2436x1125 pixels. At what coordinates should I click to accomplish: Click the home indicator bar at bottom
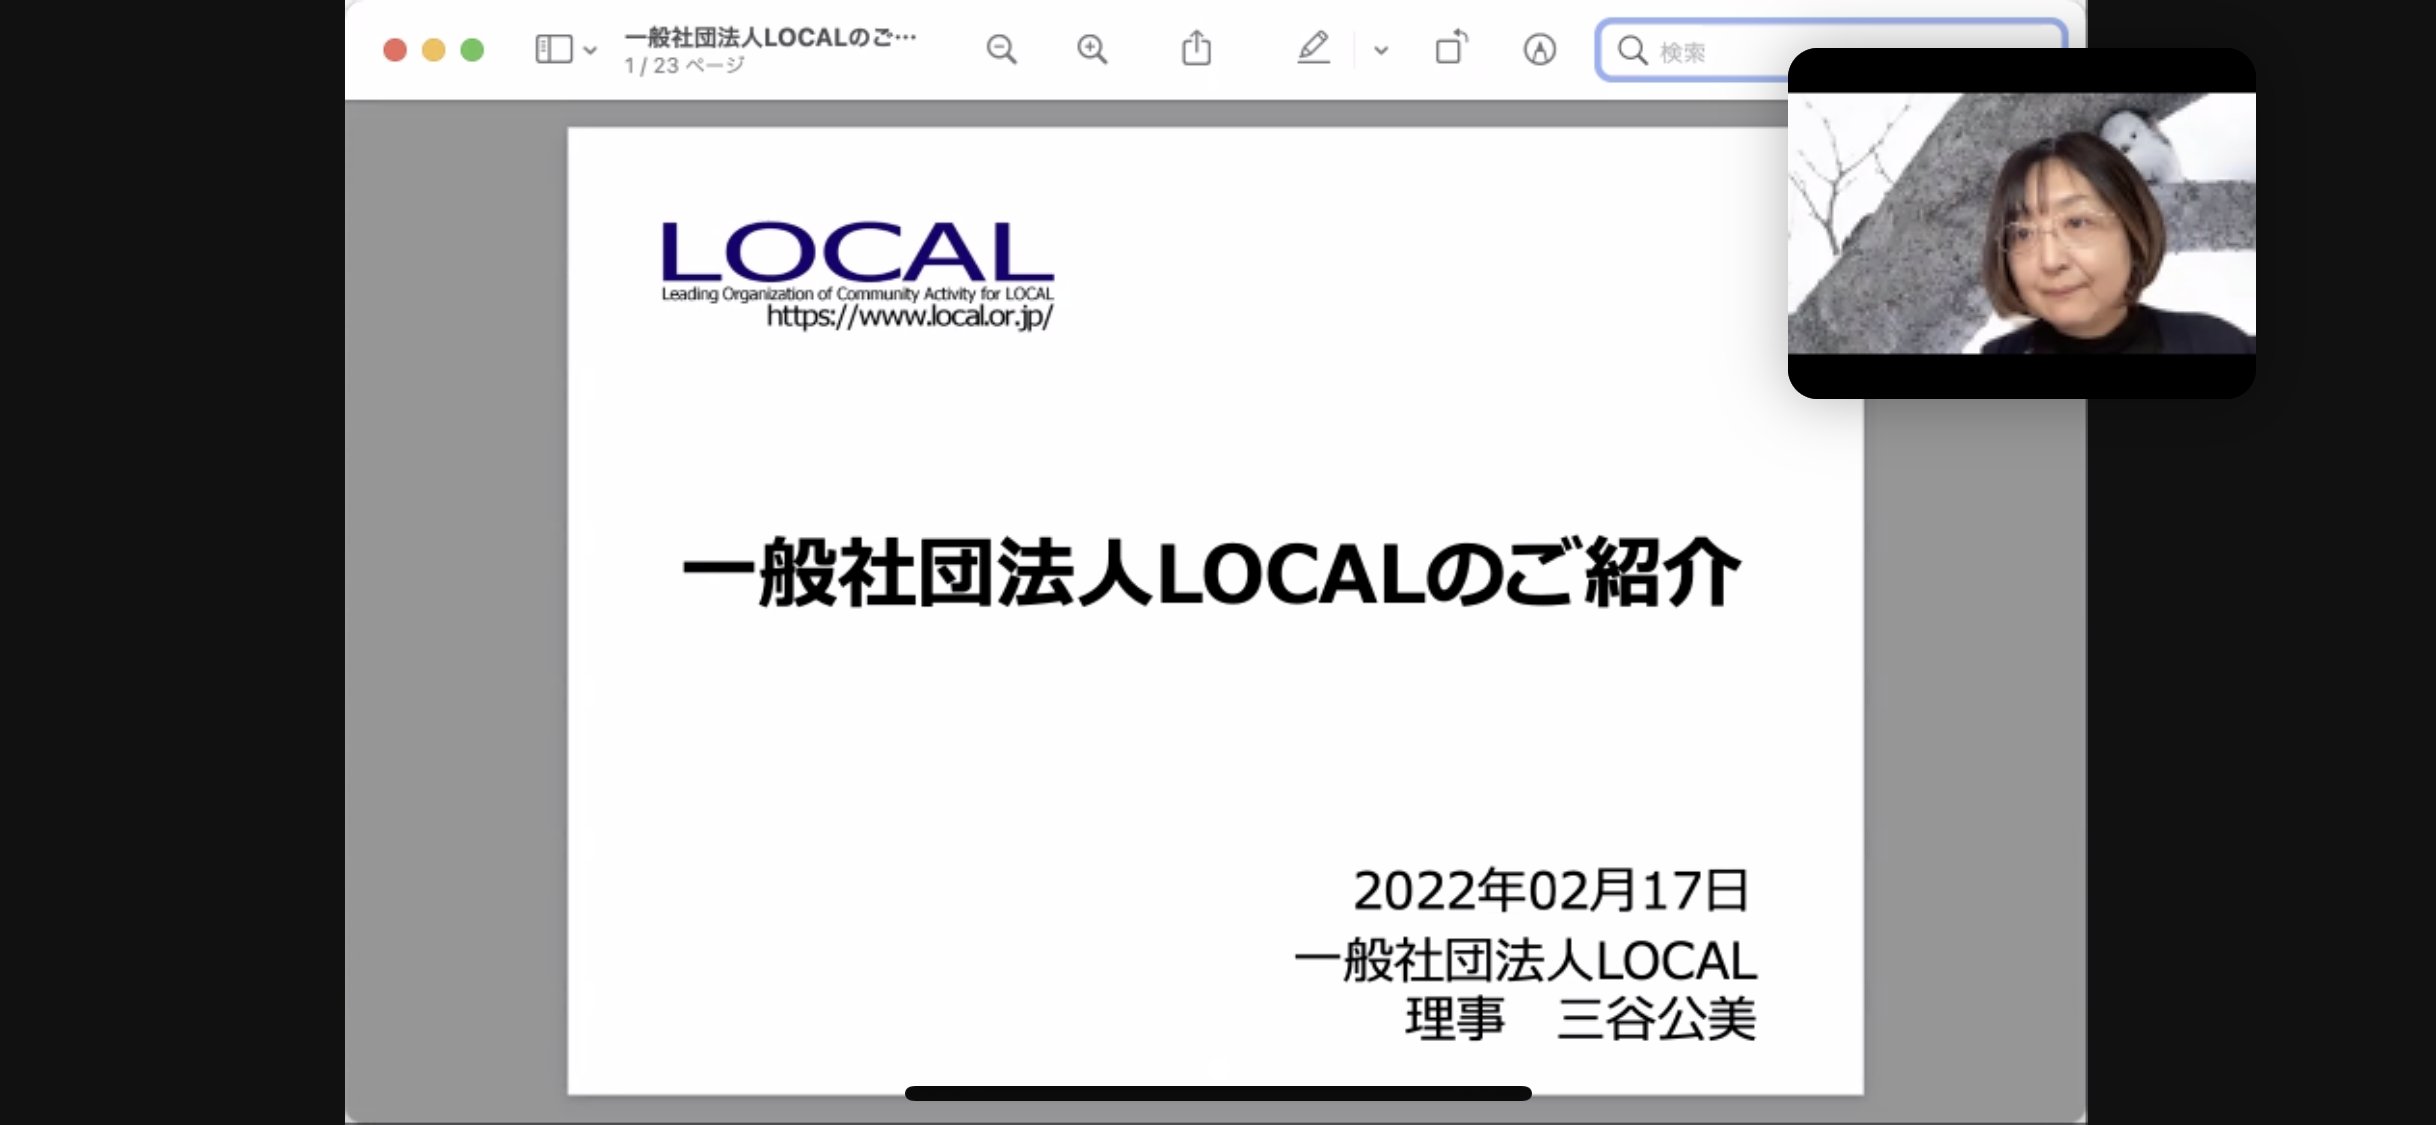1218,1093
